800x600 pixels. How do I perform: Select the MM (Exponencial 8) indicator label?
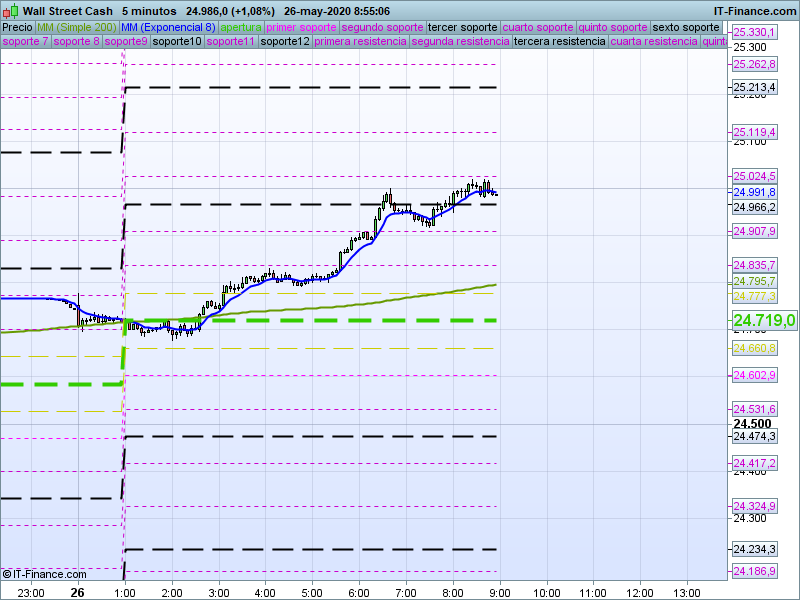[x=167, y=27]
